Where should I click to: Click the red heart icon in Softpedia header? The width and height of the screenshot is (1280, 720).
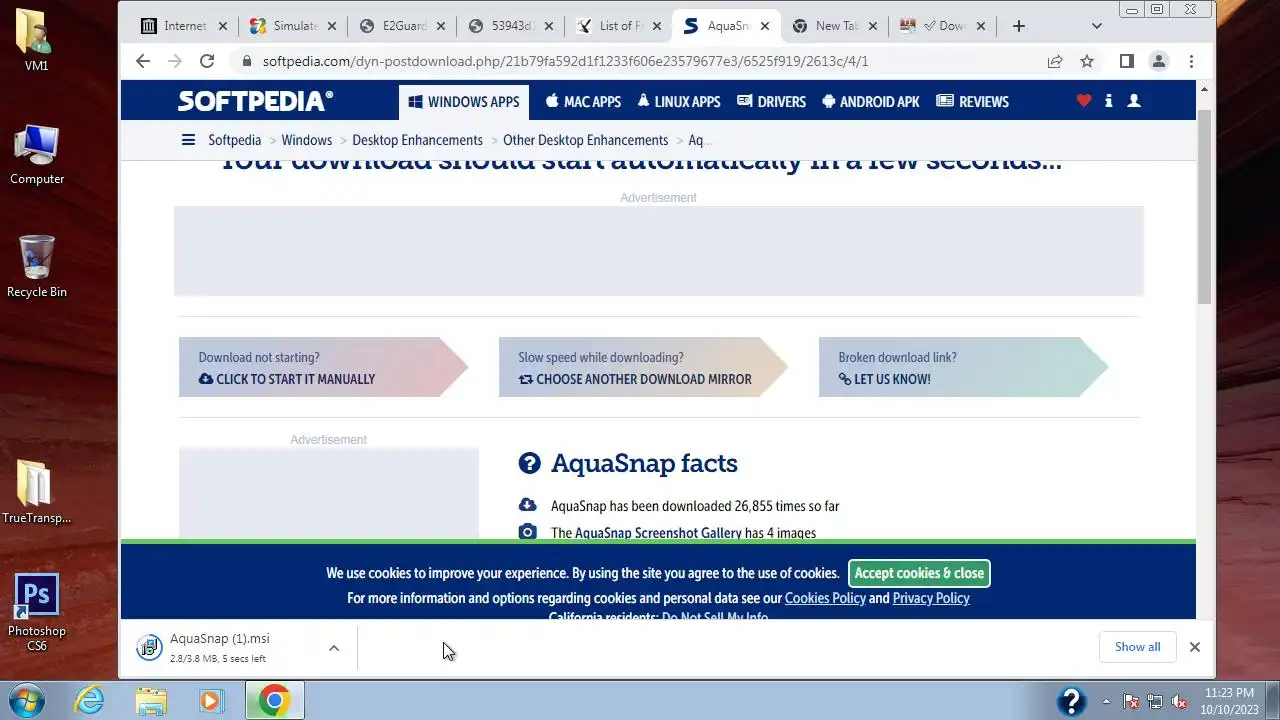(1084, 101)
